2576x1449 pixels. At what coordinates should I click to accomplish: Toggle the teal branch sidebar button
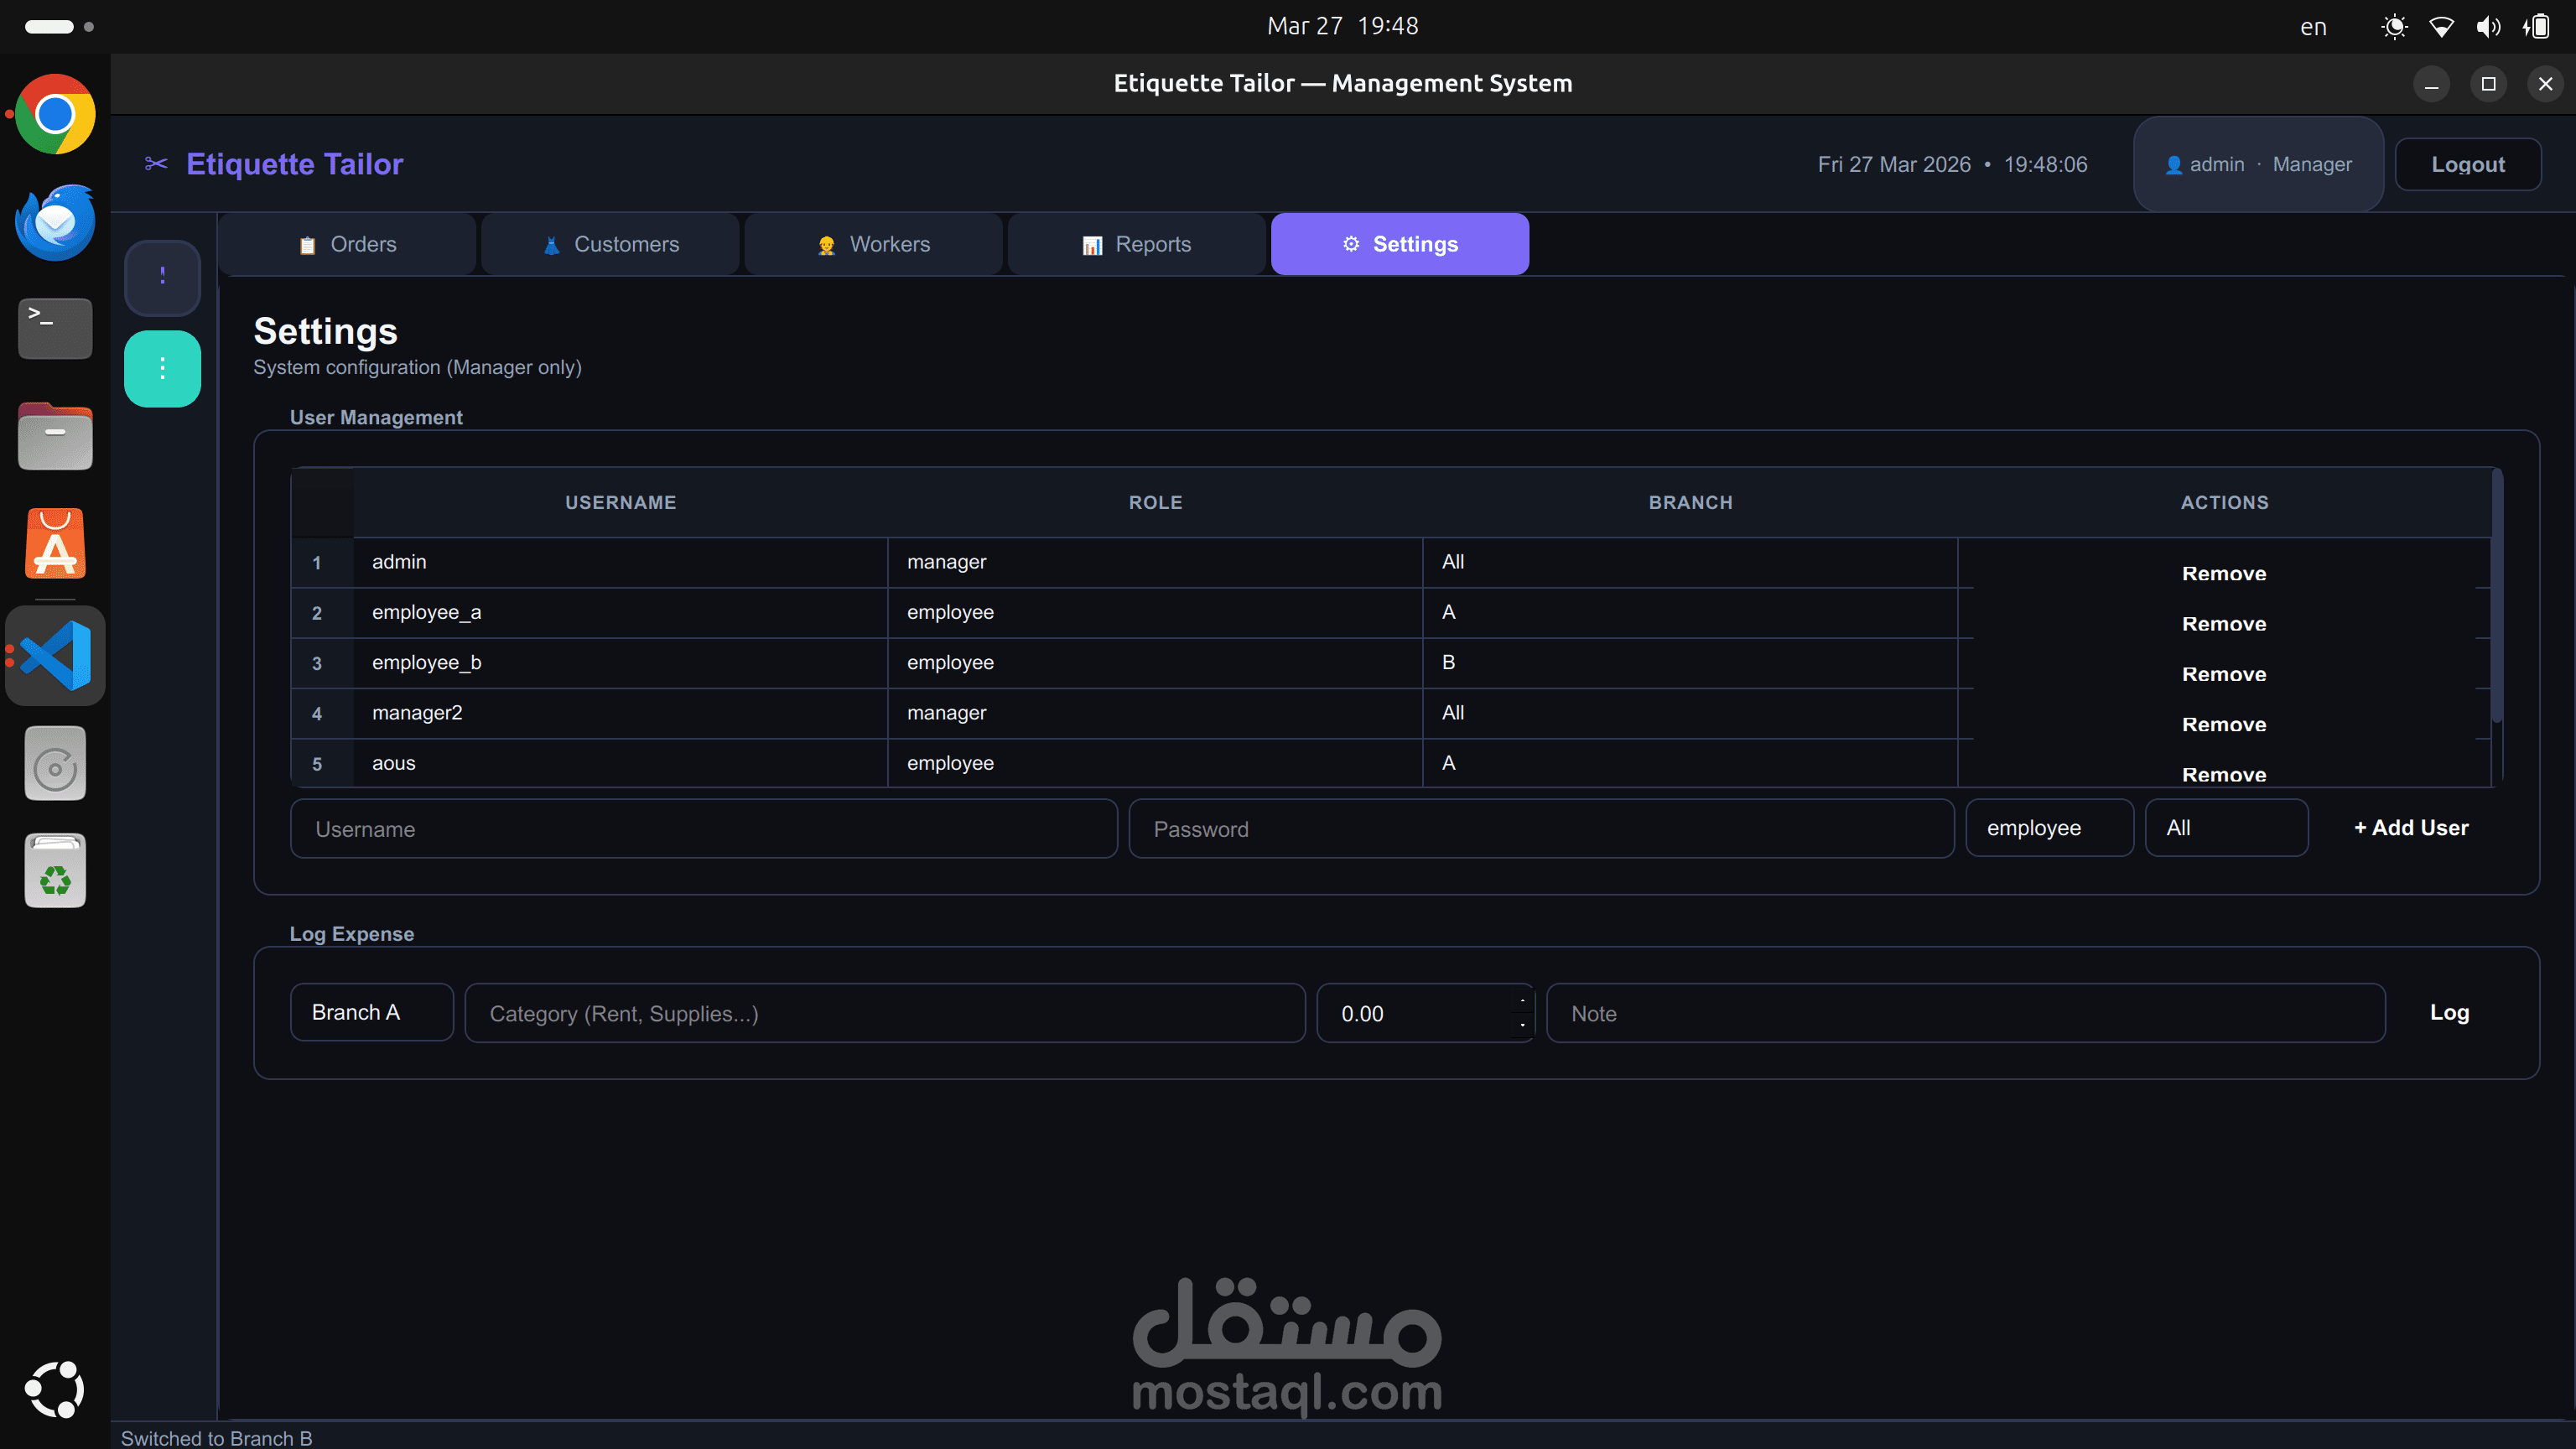point(162,369)
